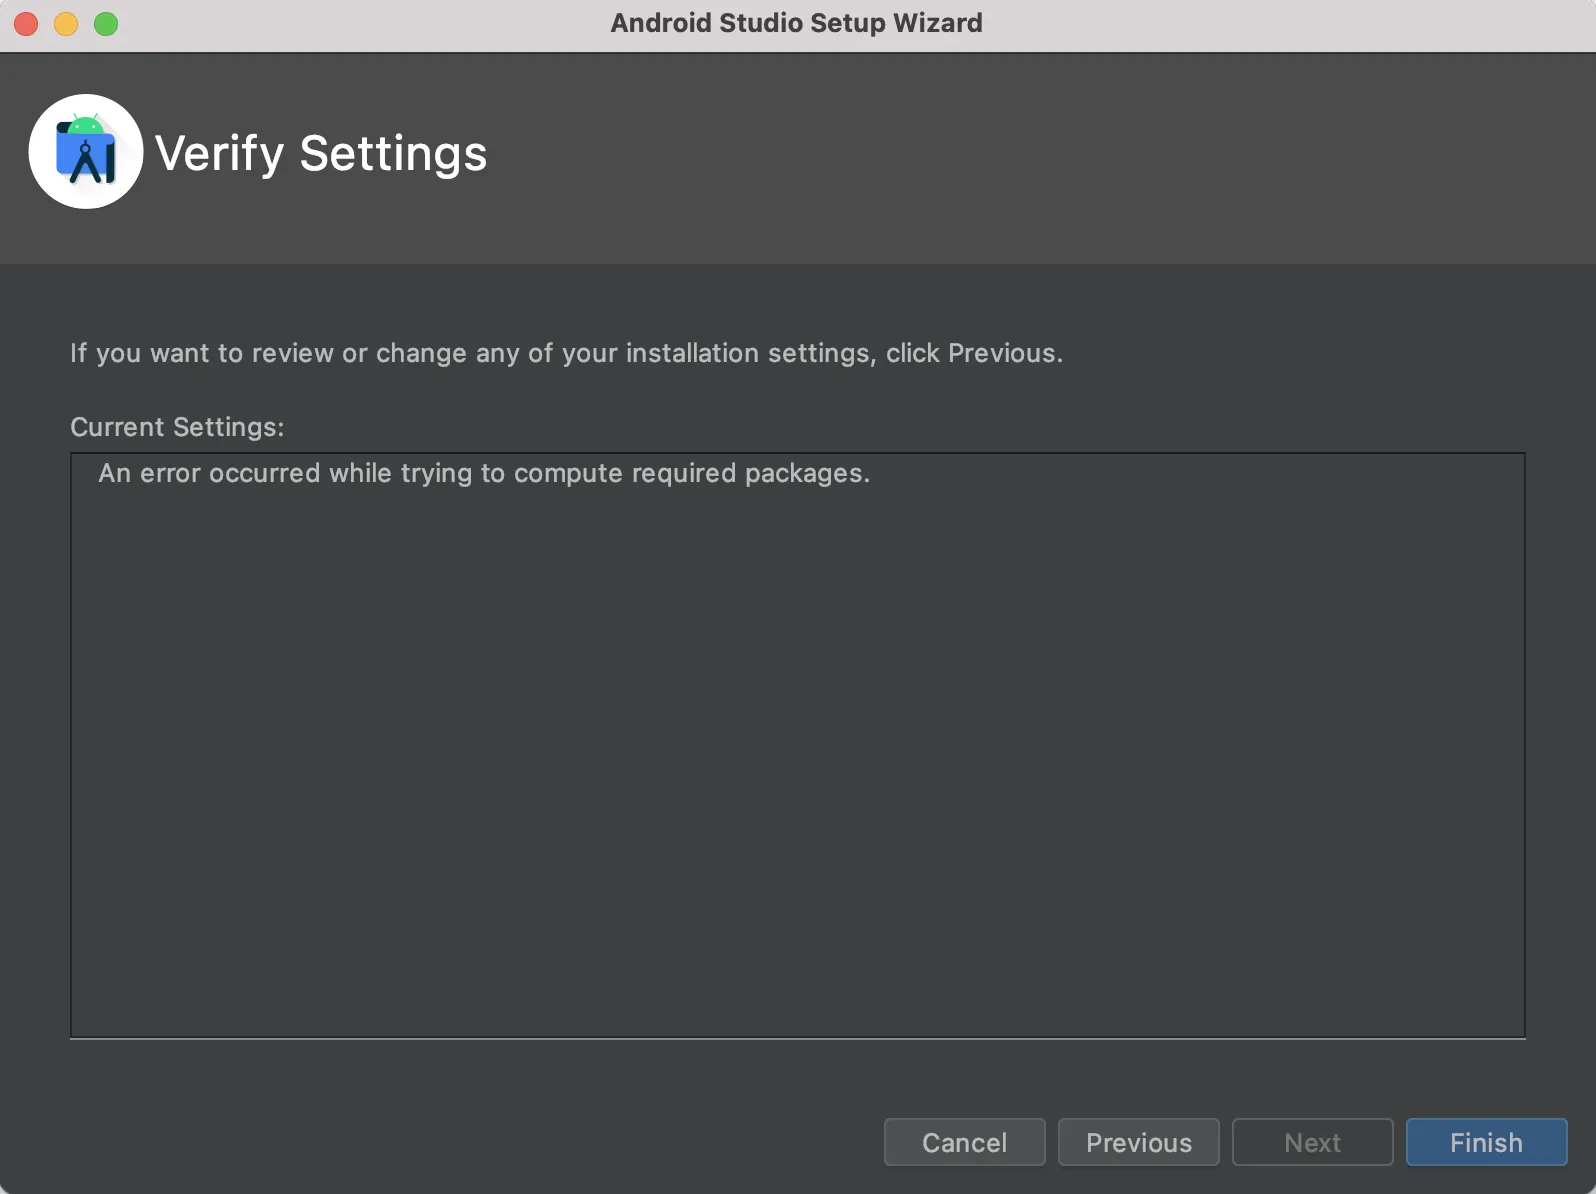Click the Current Settings label
Viewport: 1596px width, 1194px height.
[x=177, y=427]
